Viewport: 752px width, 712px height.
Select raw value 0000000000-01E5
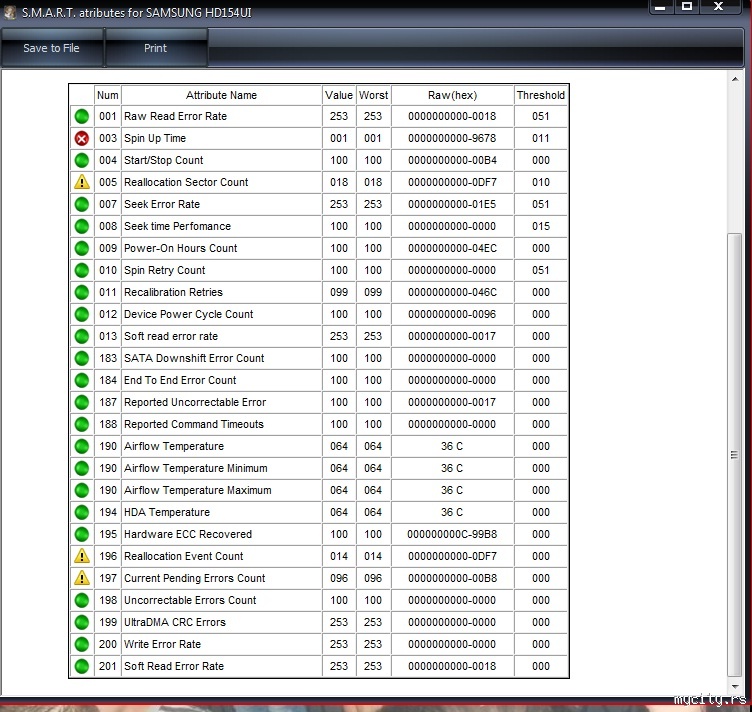452,204
